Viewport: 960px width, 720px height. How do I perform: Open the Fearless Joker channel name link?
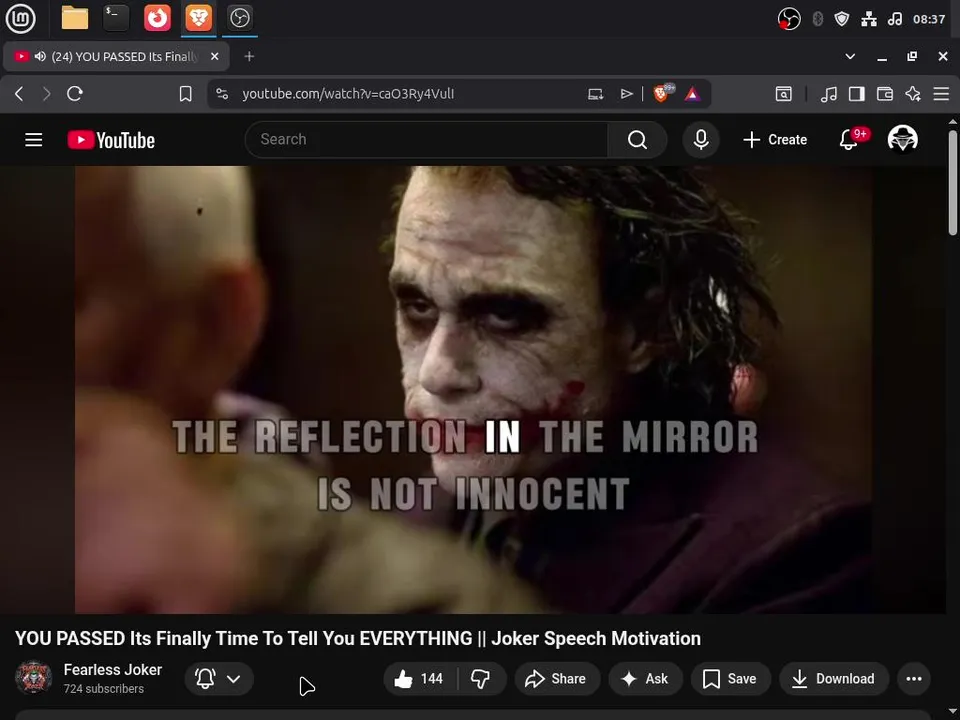[113, 670]
